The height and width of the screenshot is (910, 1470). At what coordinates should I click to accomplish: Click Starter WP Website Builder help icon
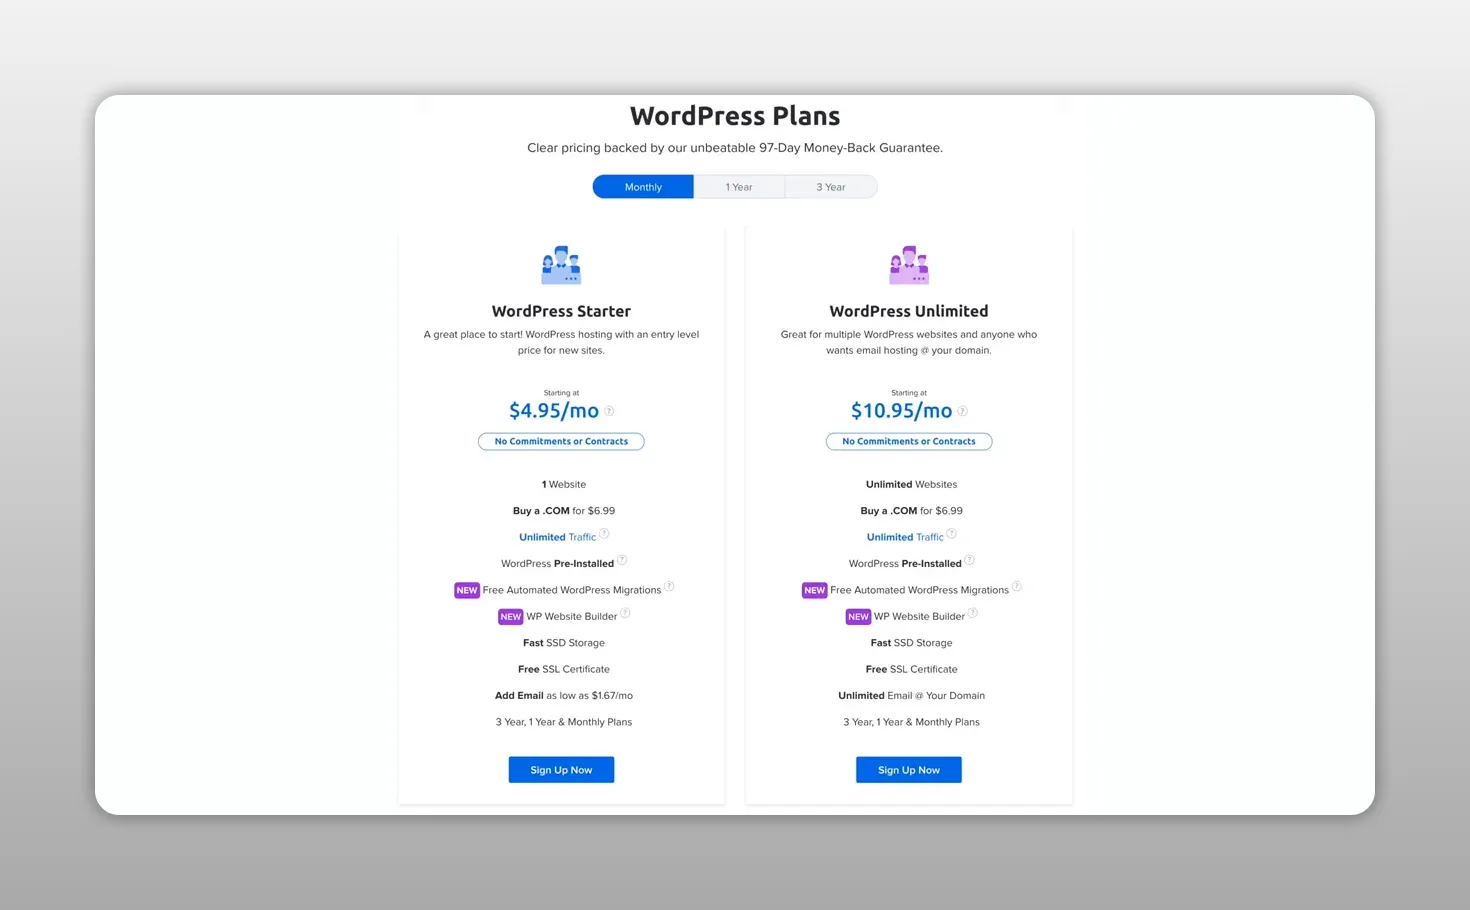pos(625,613)
